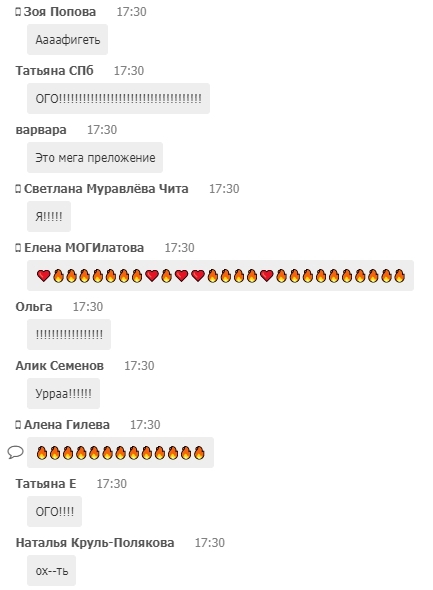This screenshot has height=590, width=433.
Task: Open Алик Семенов's name
Action: tap(59, 366)
